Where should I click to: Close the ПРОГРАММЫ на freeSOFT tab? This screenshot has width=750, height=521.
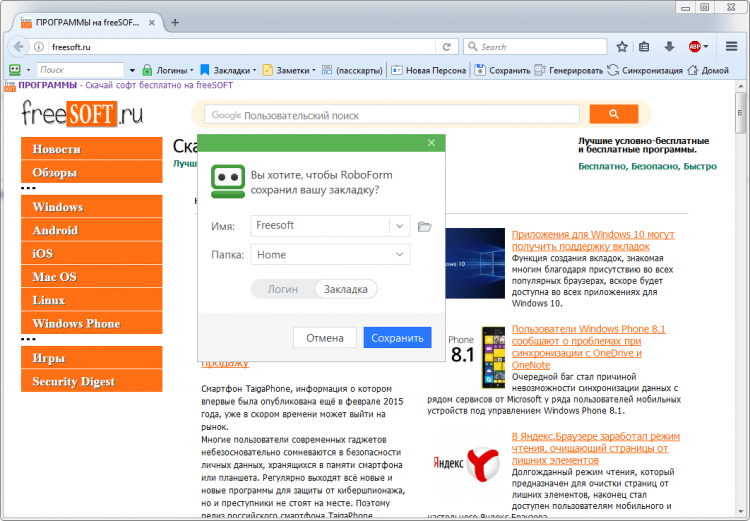pyautogui.click(x=152, y=22)
